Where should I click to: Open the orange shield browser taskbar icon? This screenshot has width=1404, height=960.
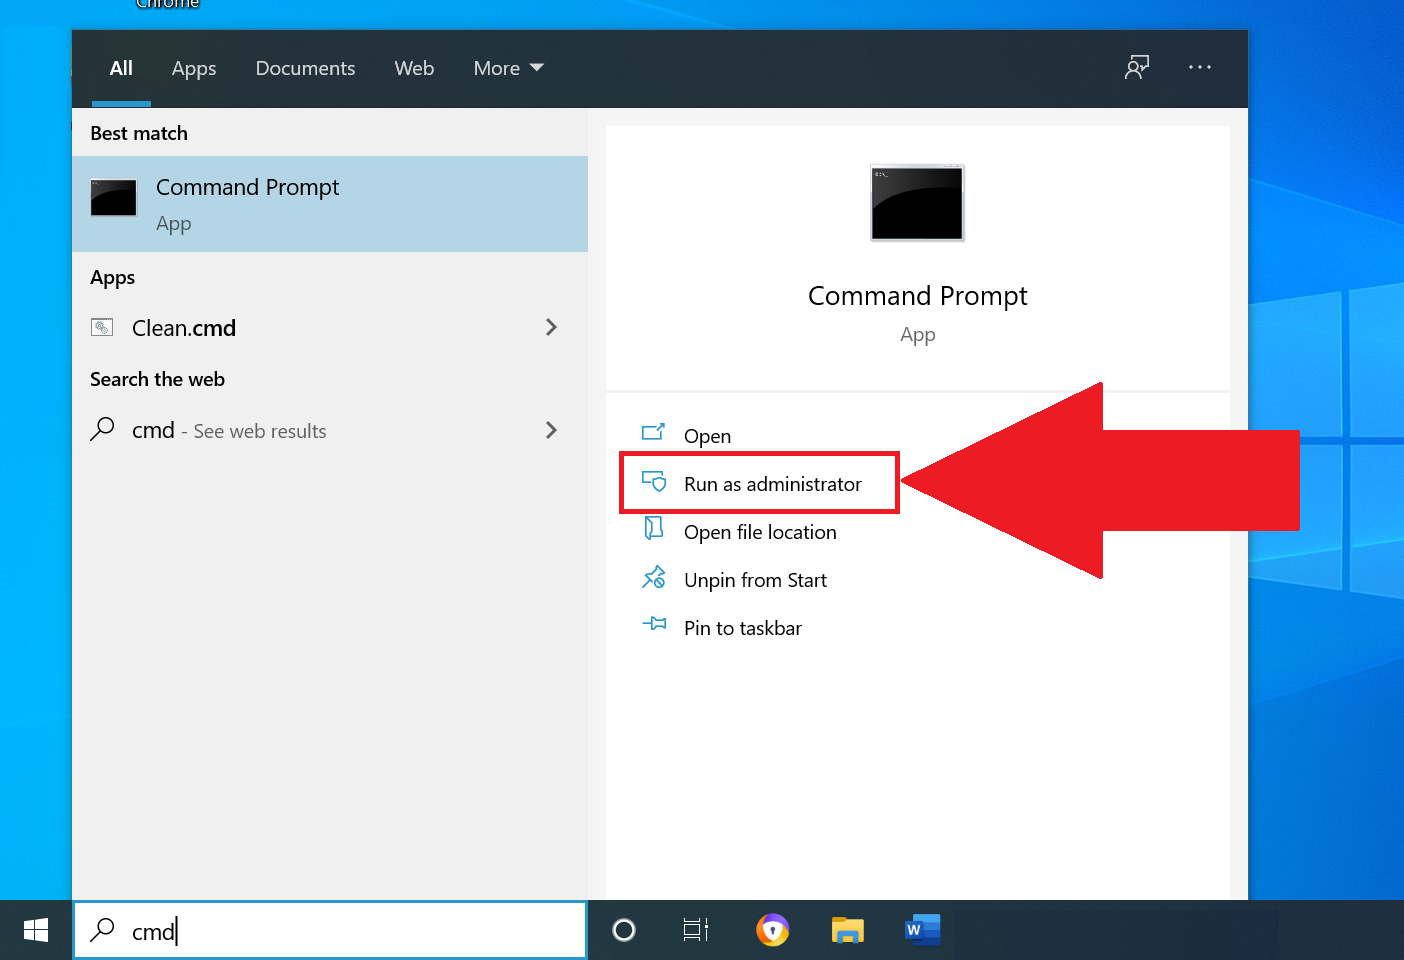point(772,930)
